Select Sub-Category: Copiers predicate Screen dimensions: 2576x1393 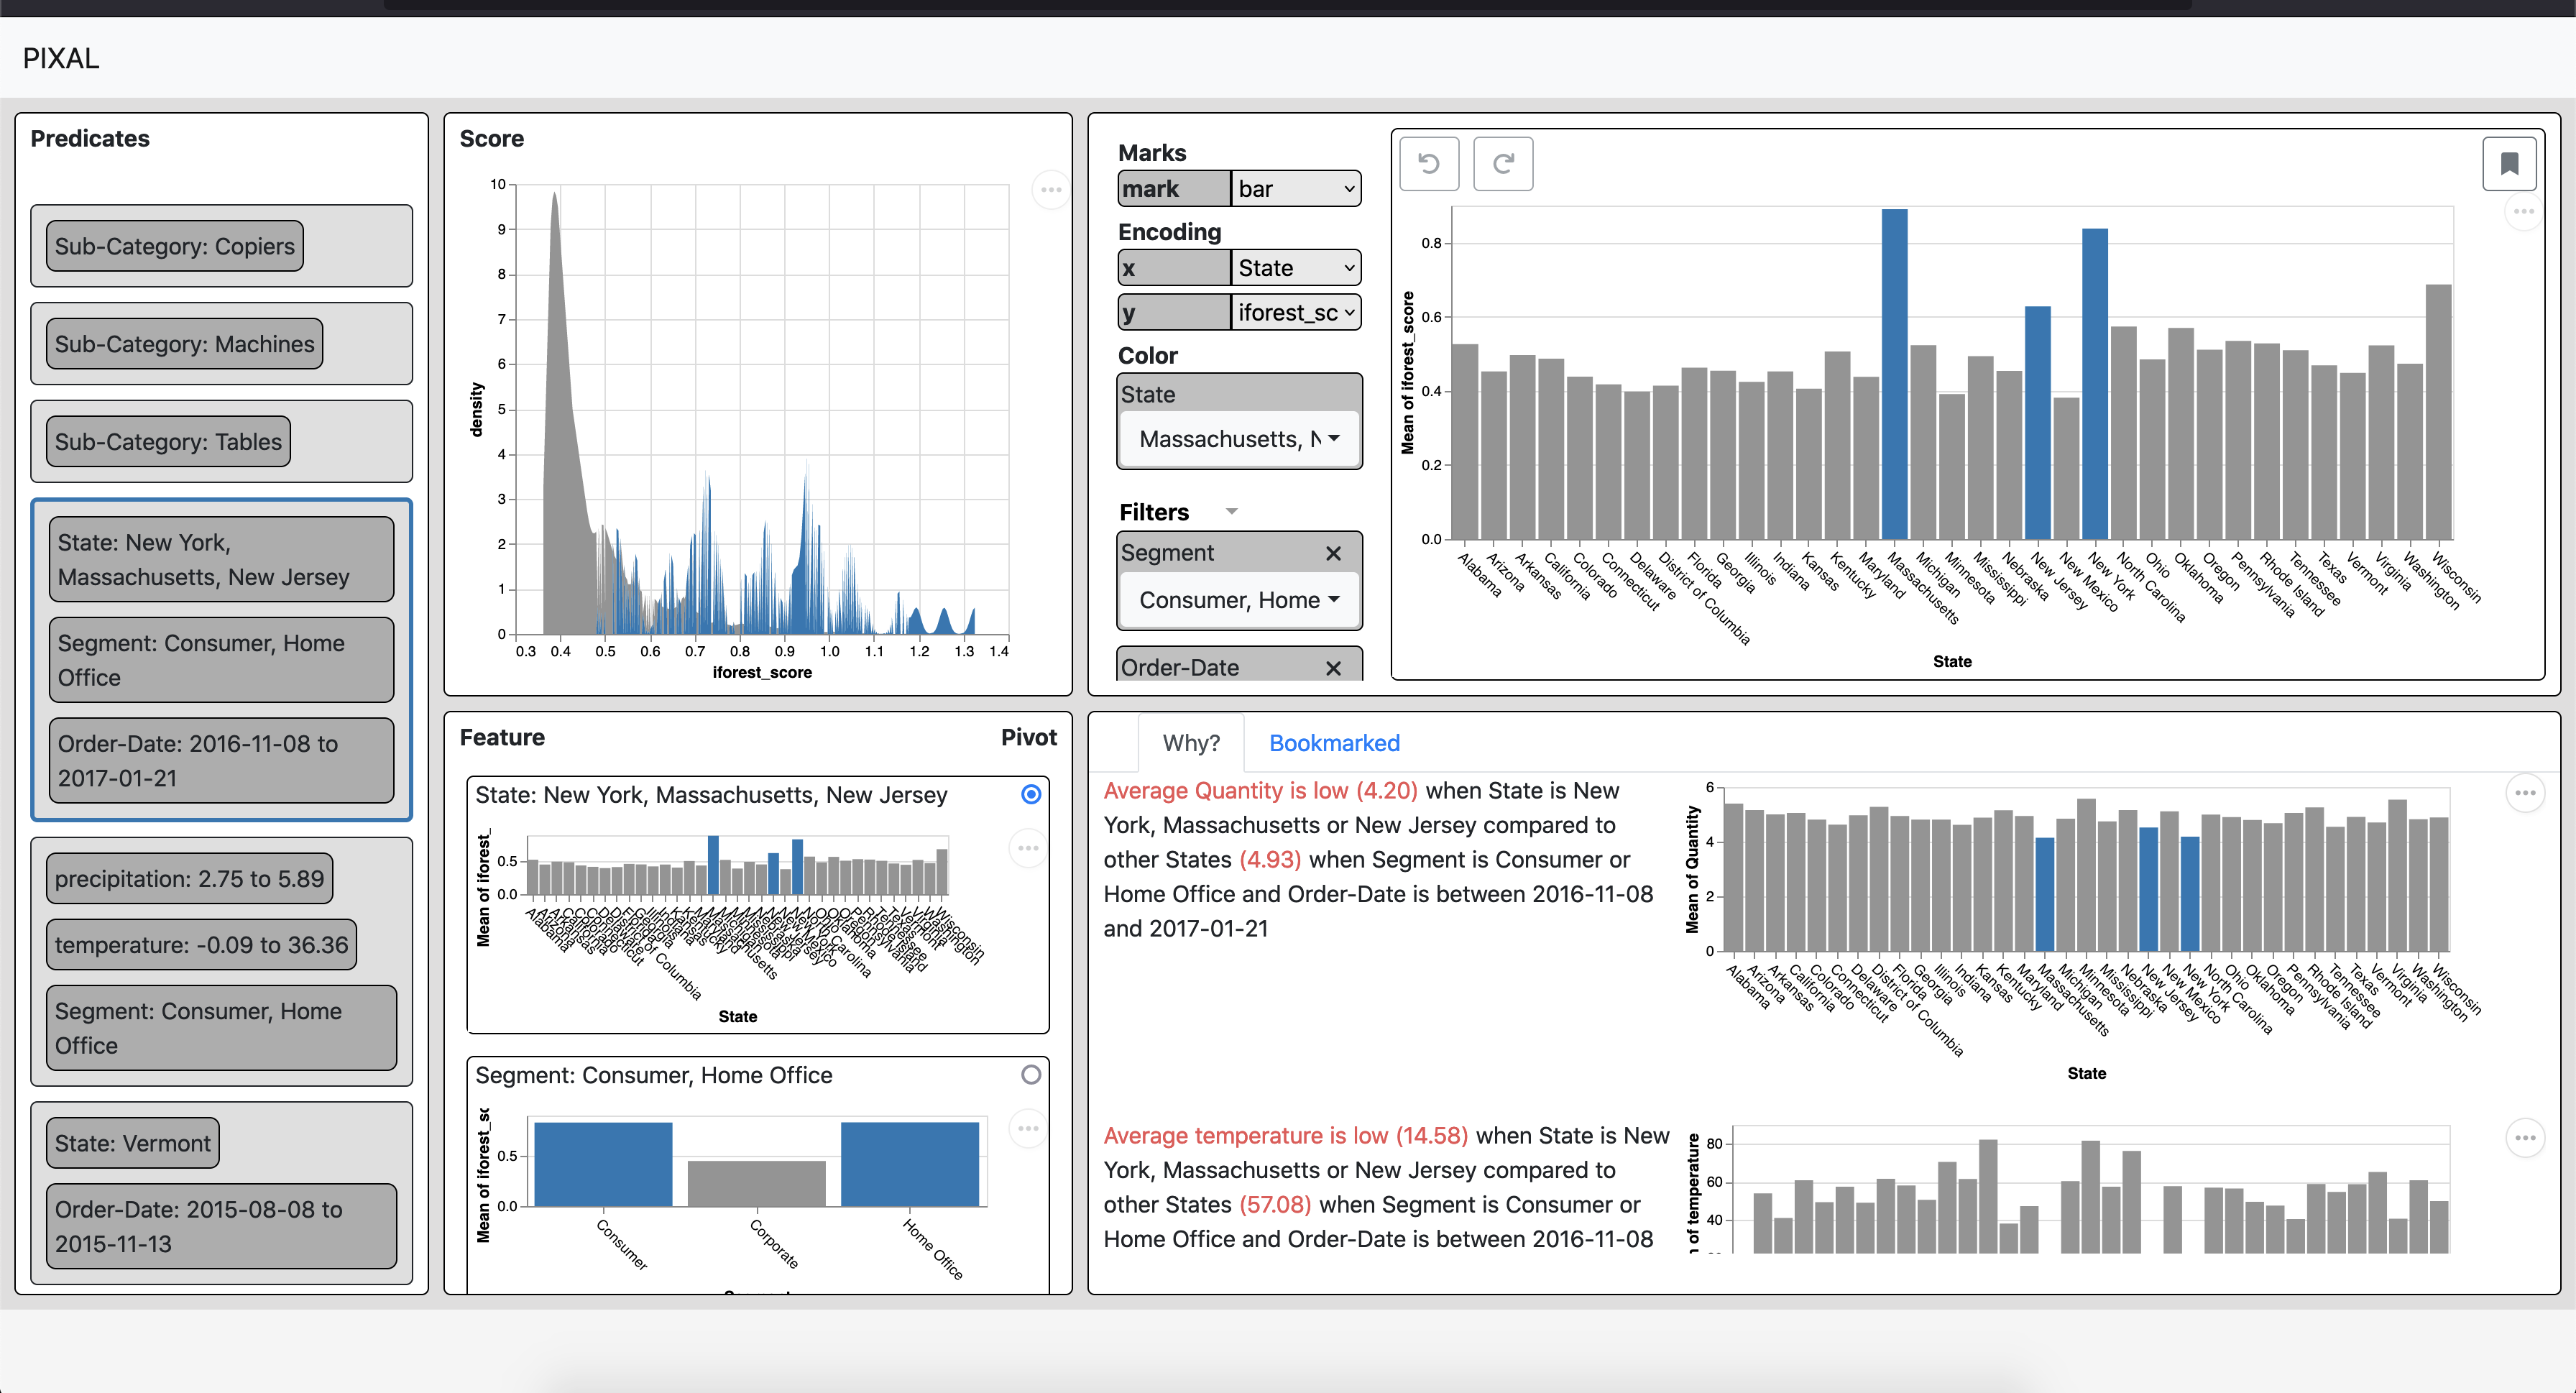175,246
